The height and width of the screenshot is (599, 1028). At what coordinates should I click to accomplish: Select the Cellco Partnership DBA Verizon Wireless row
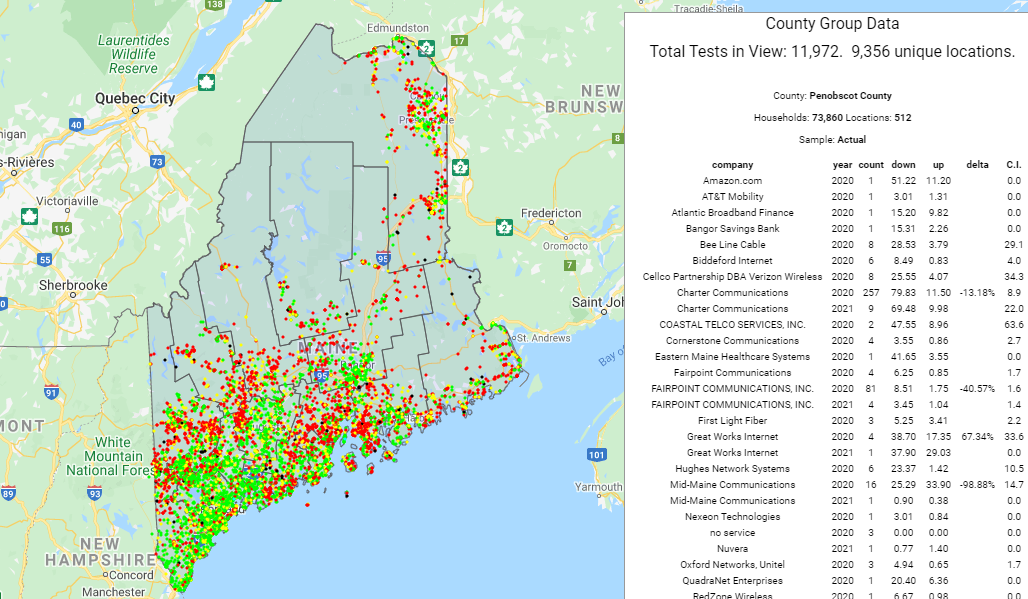pos(832,277)
